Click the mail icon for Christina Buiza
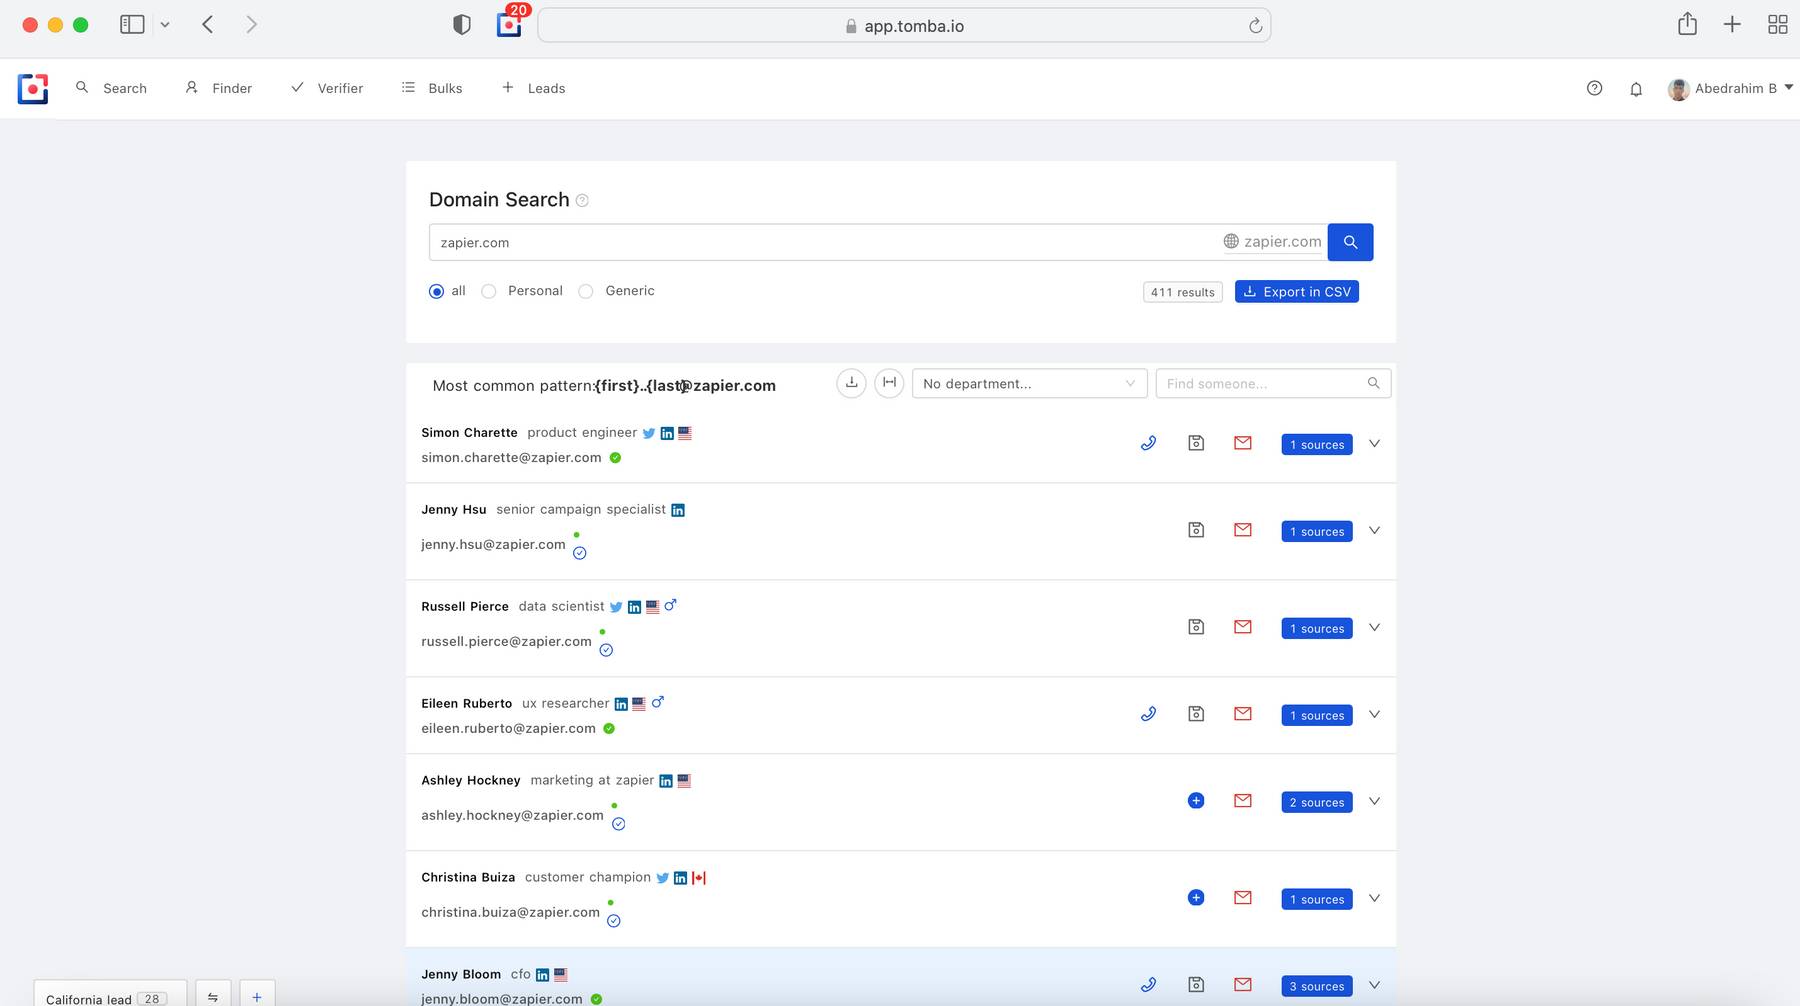 point(1243,898)
